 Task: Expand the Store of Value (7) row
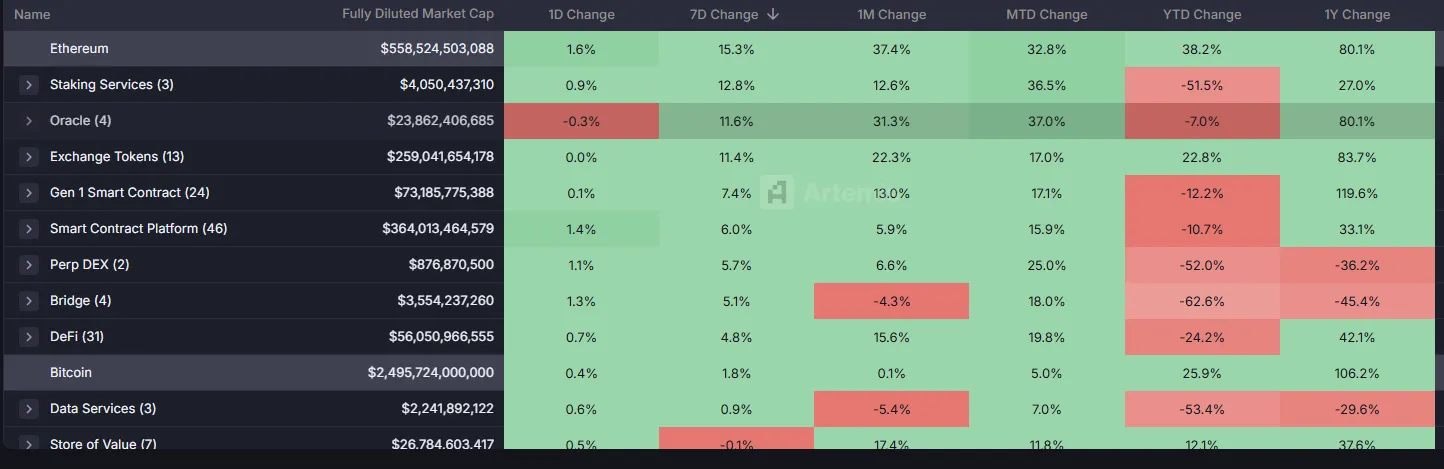(28, 443)
